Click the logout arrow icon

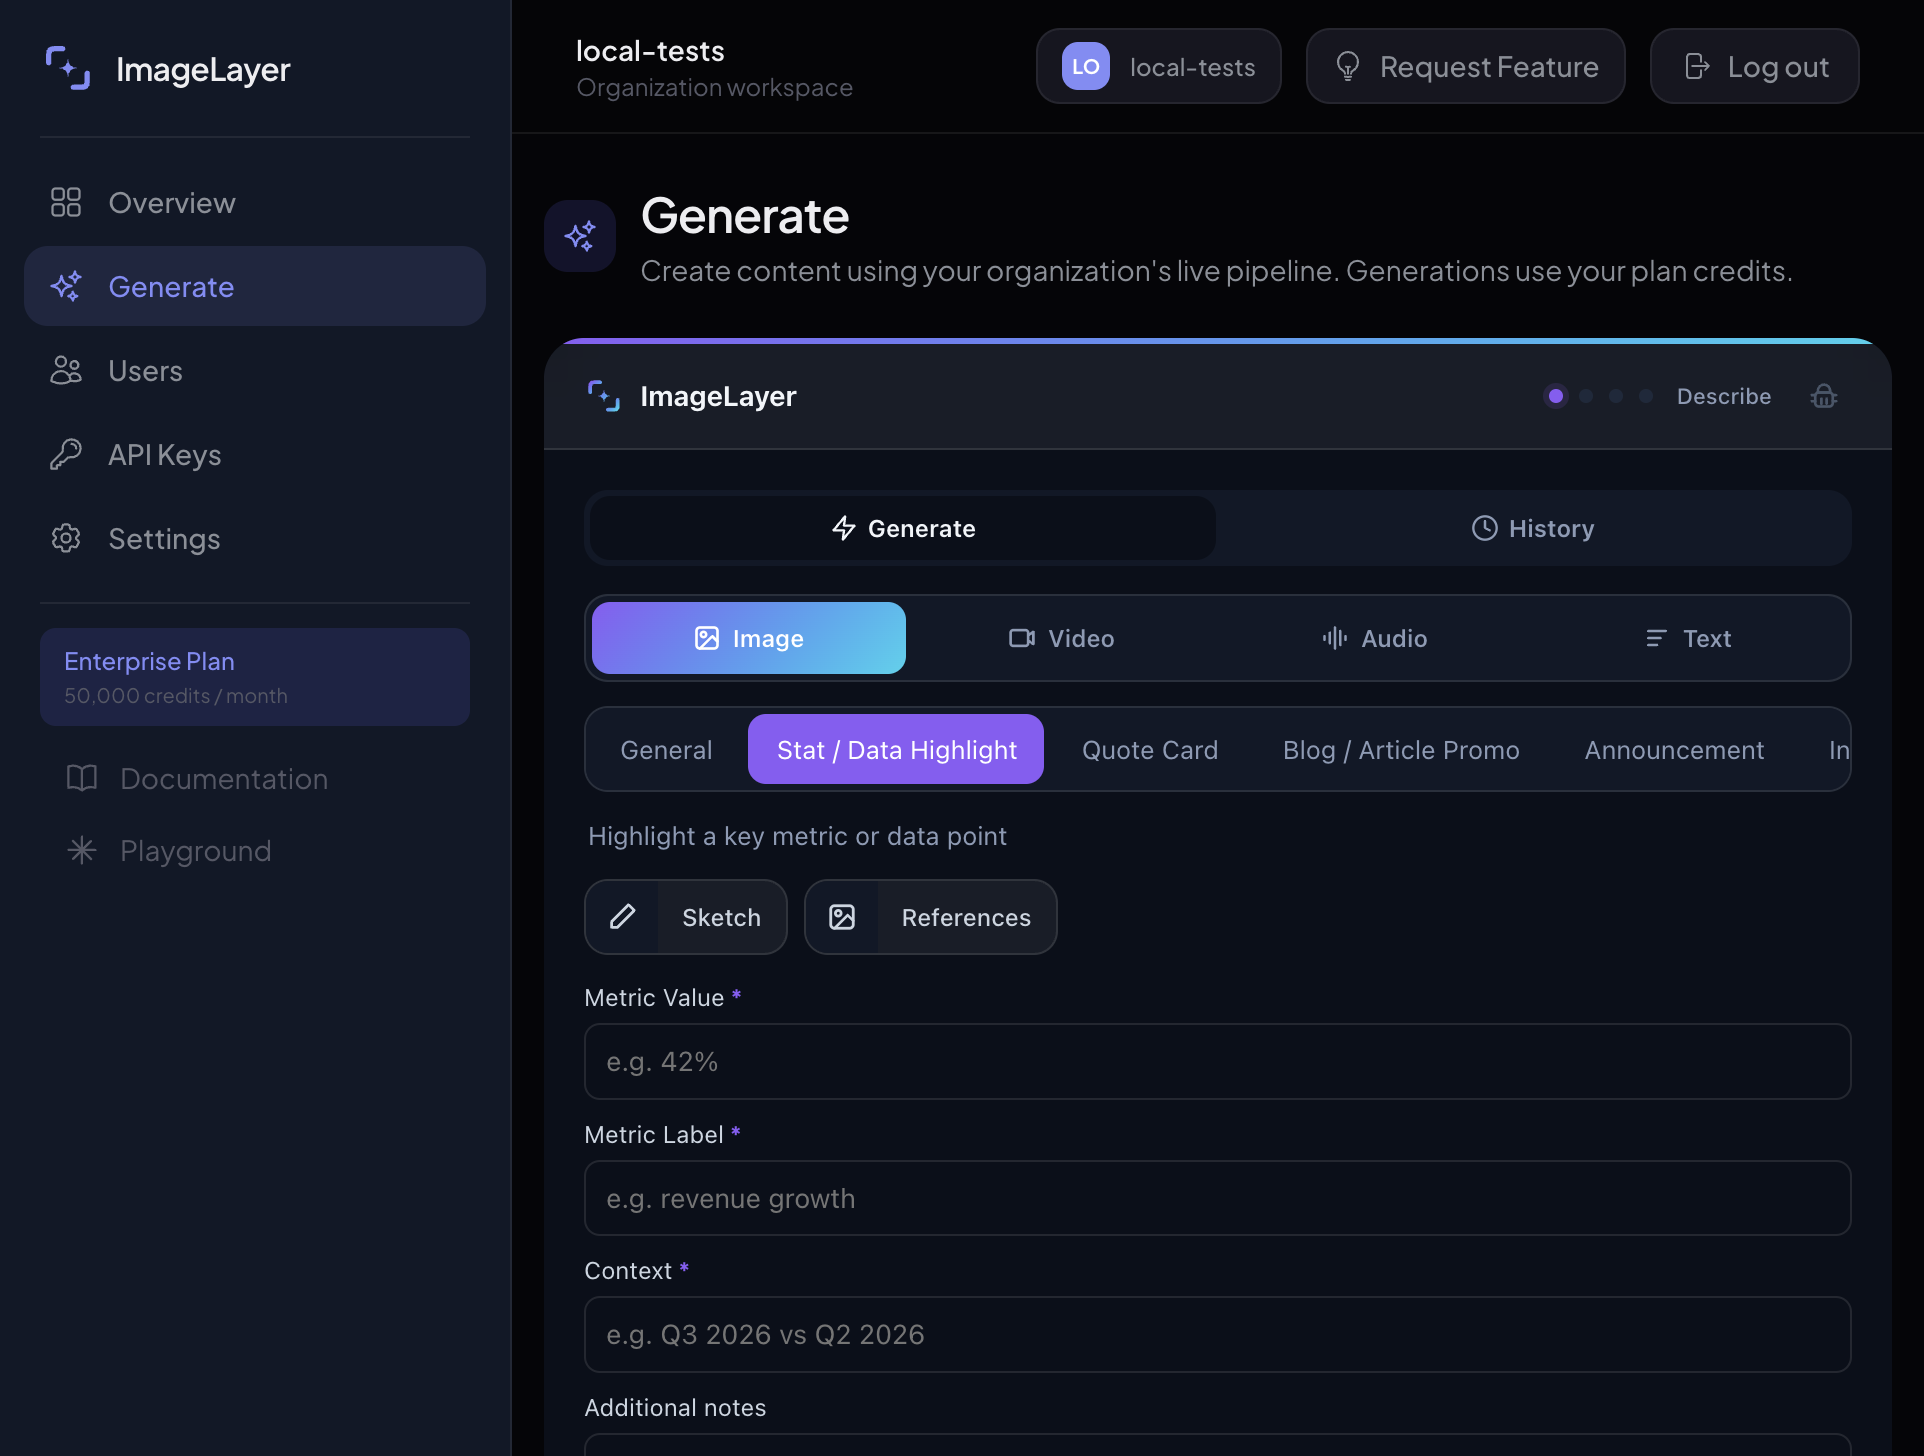[x=1697, y=66]
